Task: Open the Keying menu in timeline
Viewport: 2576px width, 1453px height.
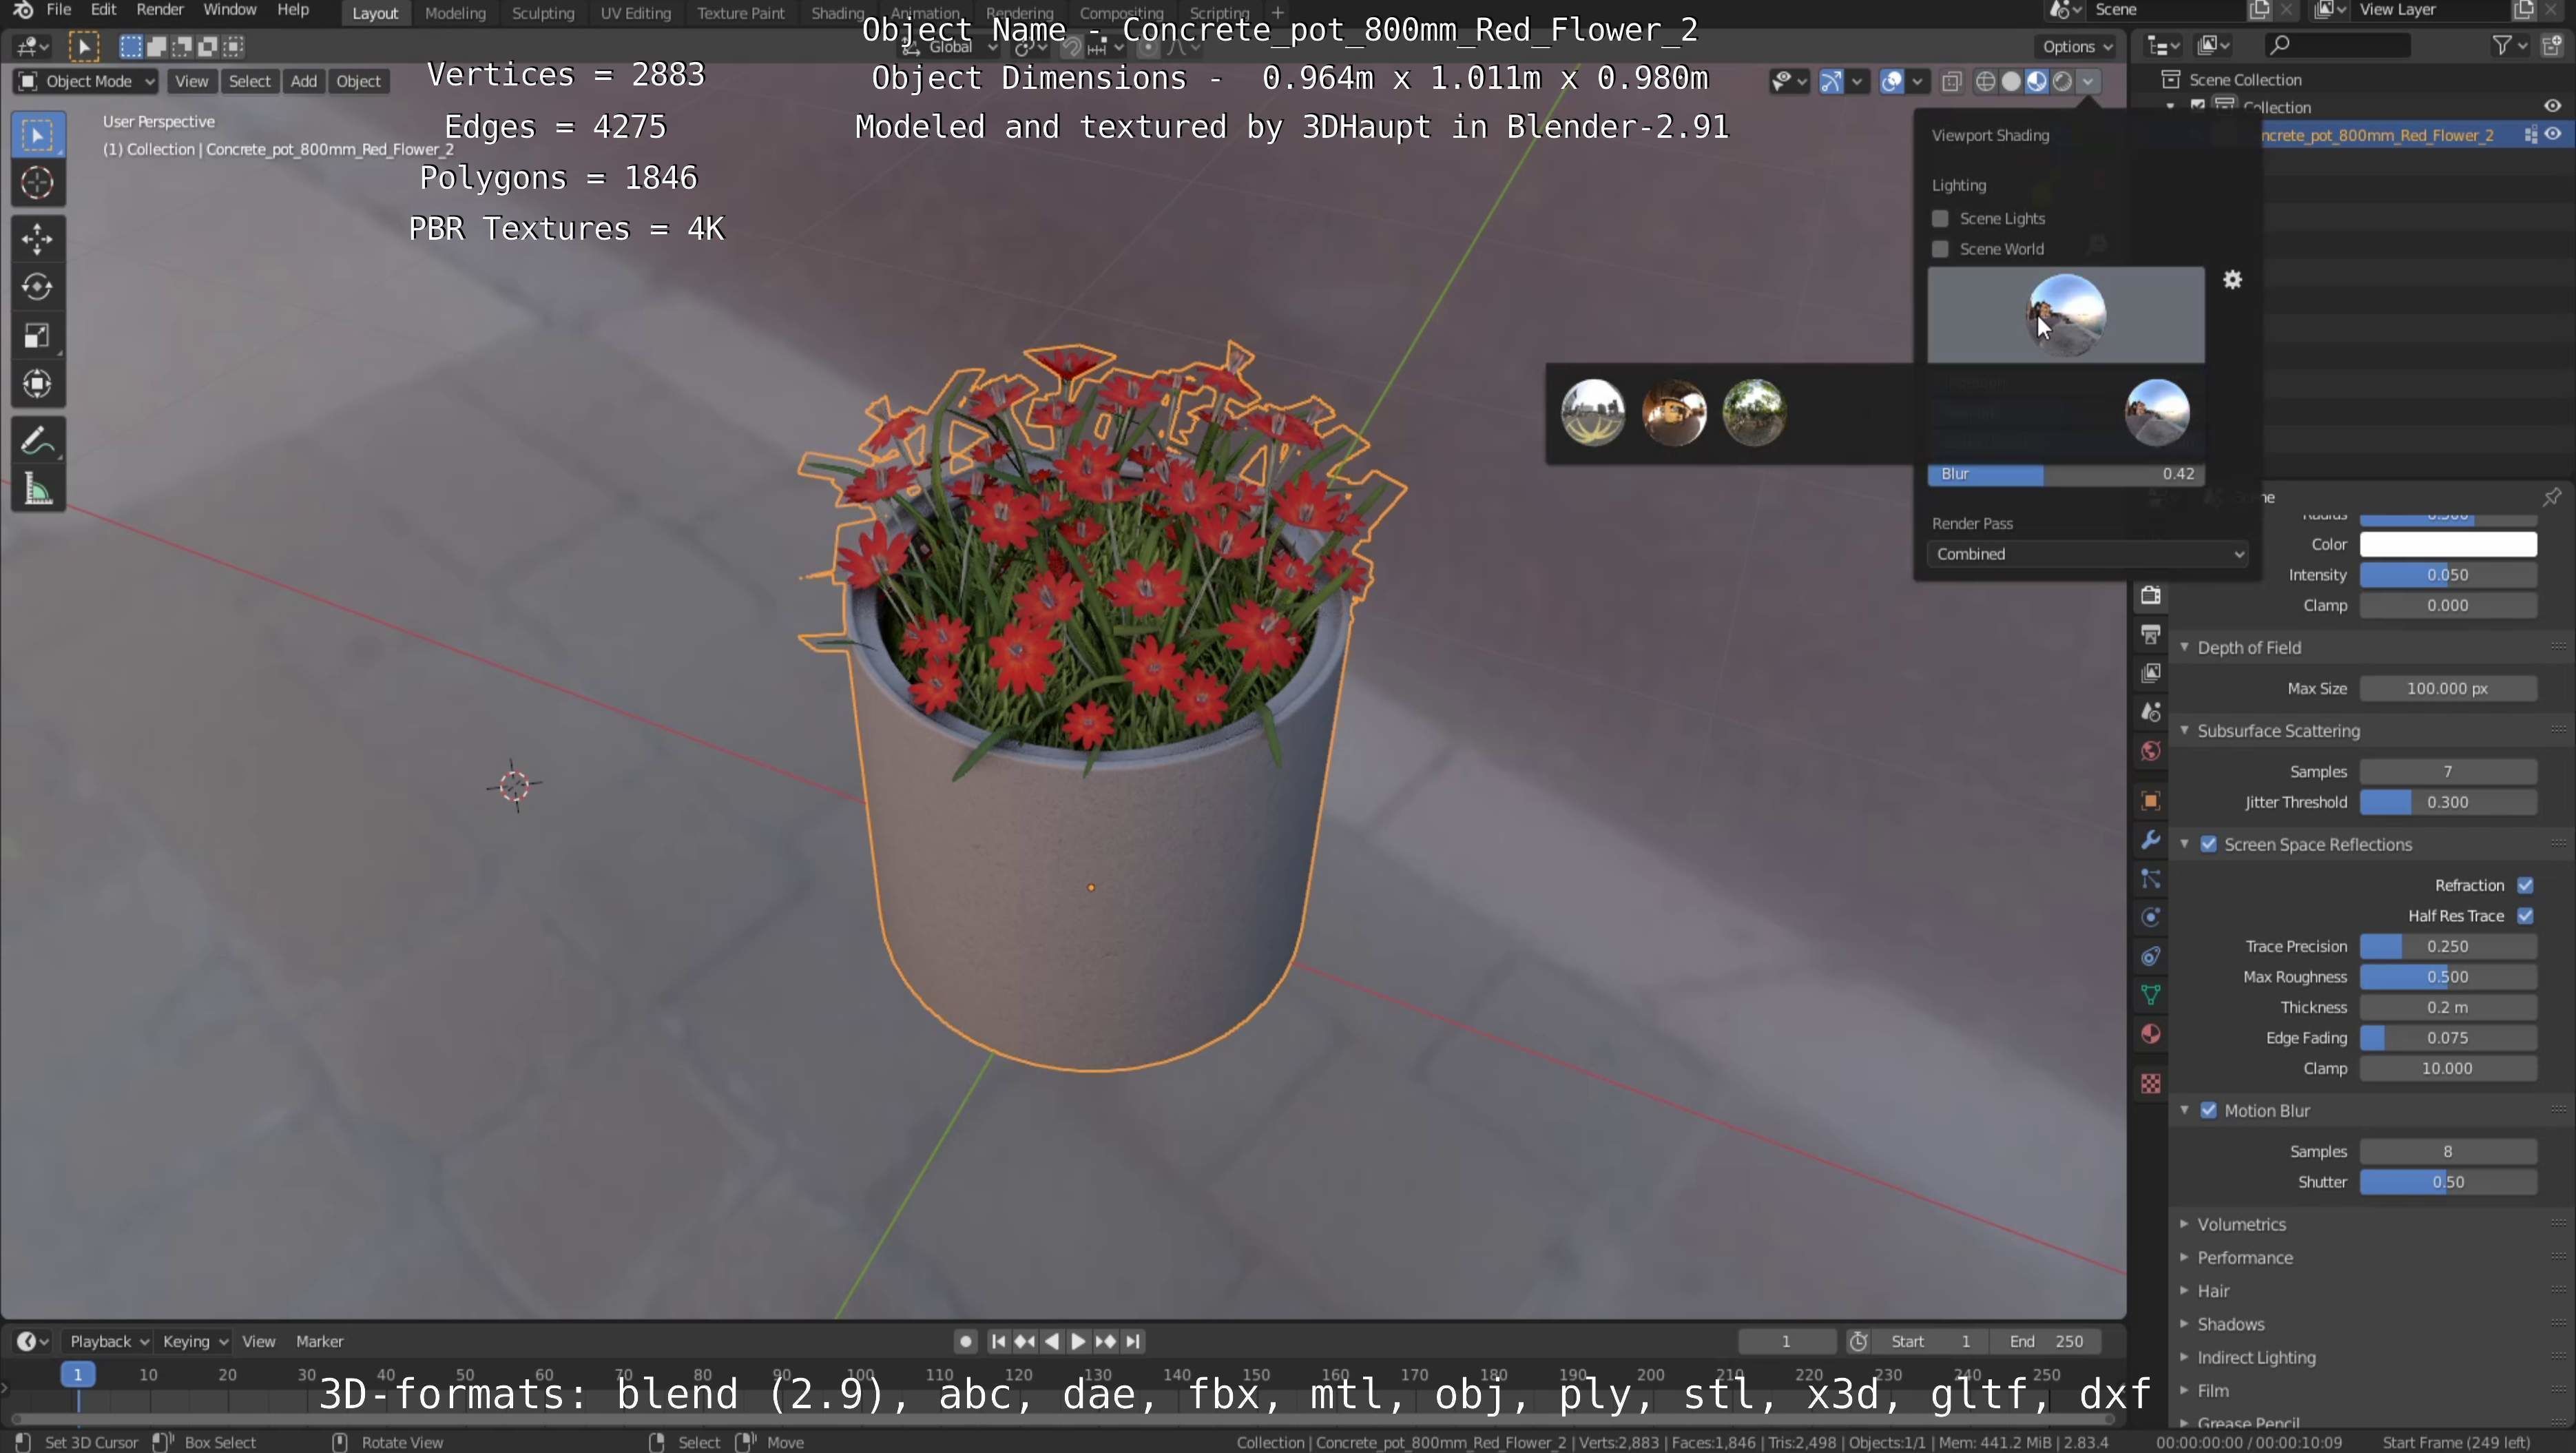Action: tap(194, 1341)
